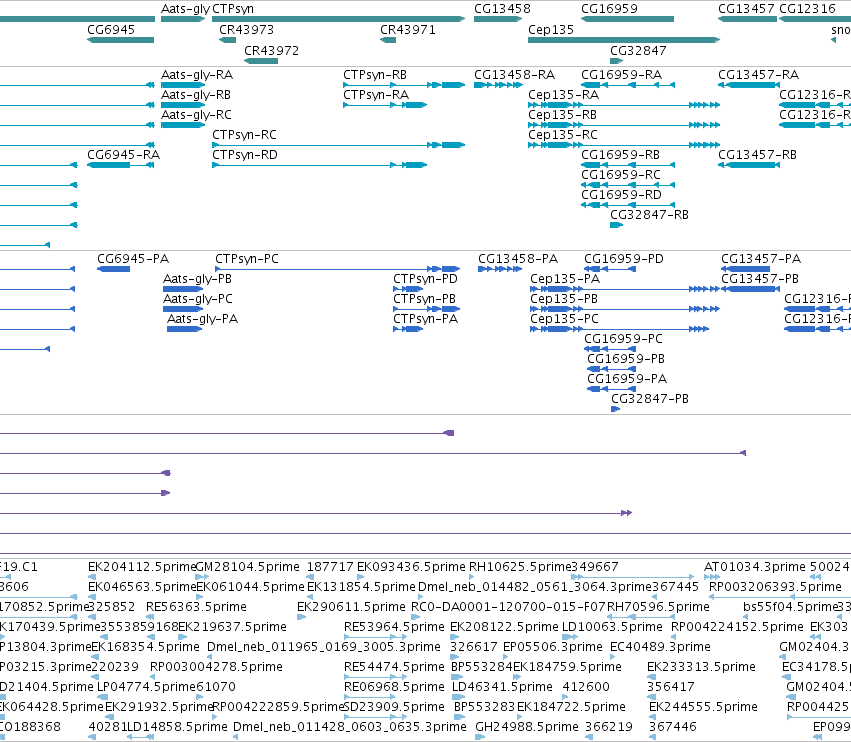Click the SD23909.5prime EST label
The image size is (851, 742).
click(x=395, y=707)
